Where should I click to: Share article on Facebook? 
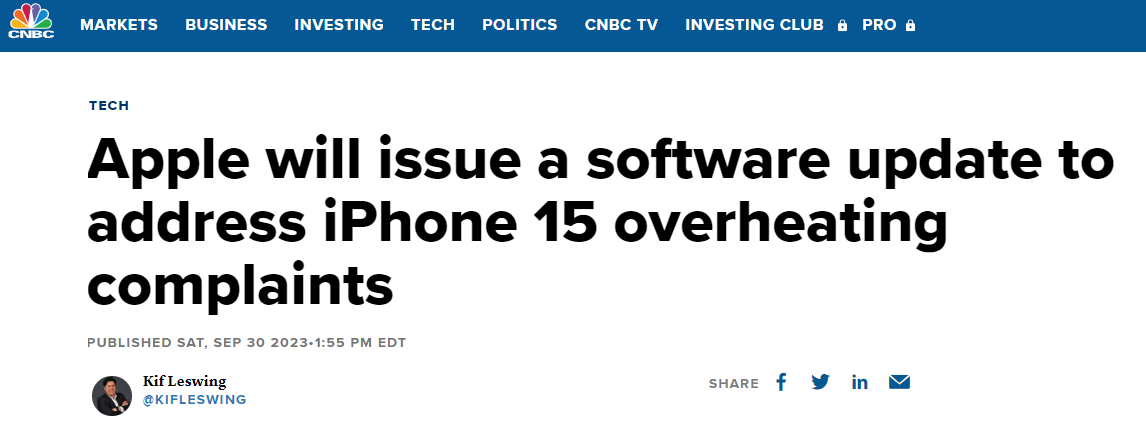(782, 382)
